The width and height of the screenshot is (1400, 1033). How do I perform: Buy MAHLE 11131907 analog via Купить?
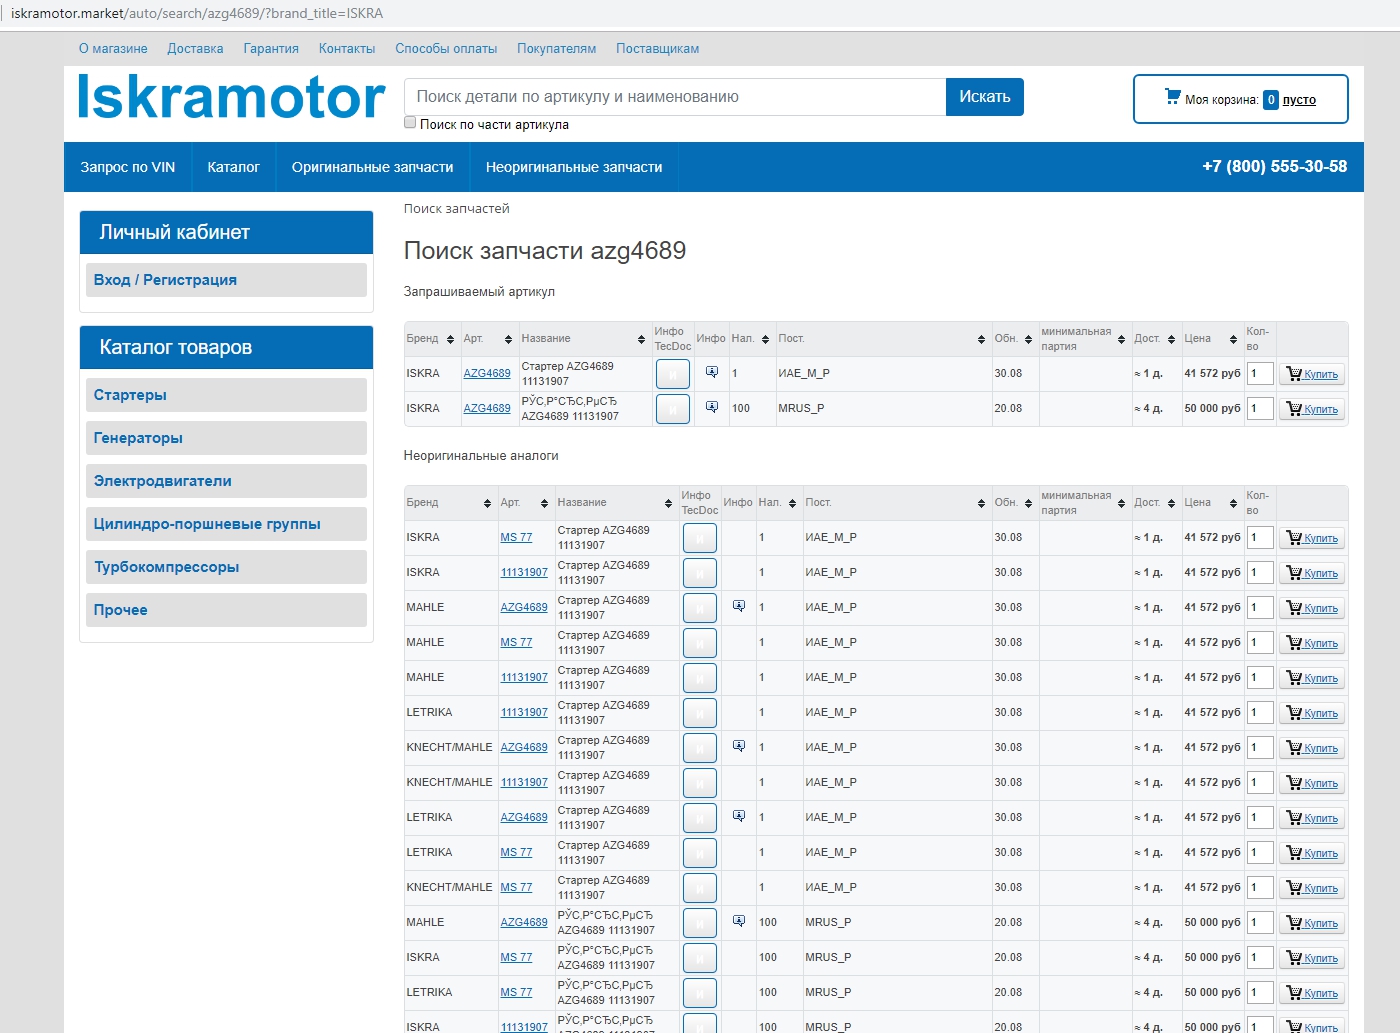coord(1312,678)
